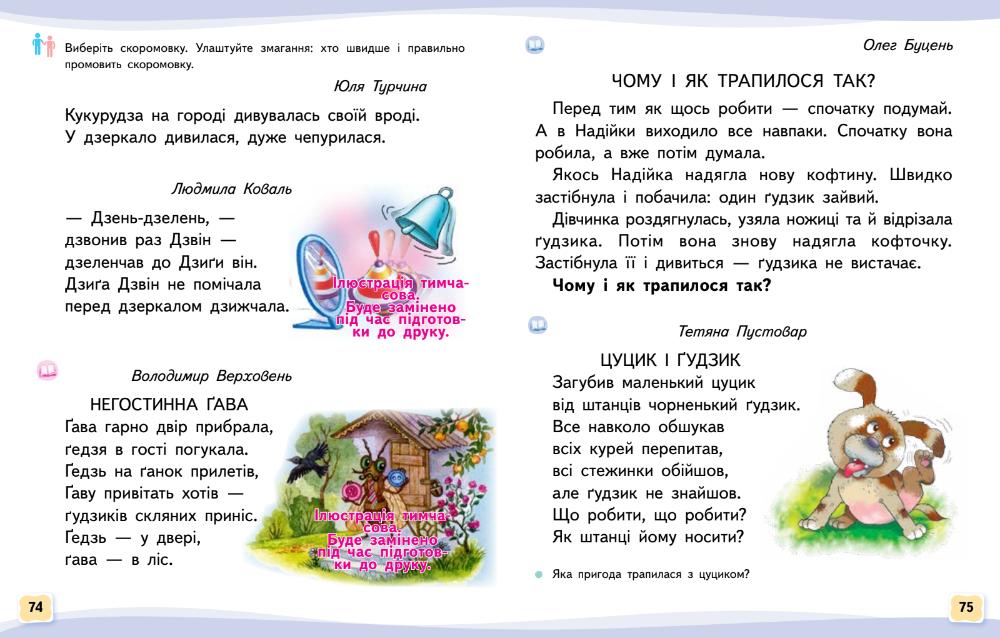
Task: Click the line '— Дзень-дзелень, —'
Action: coord(150,218)
